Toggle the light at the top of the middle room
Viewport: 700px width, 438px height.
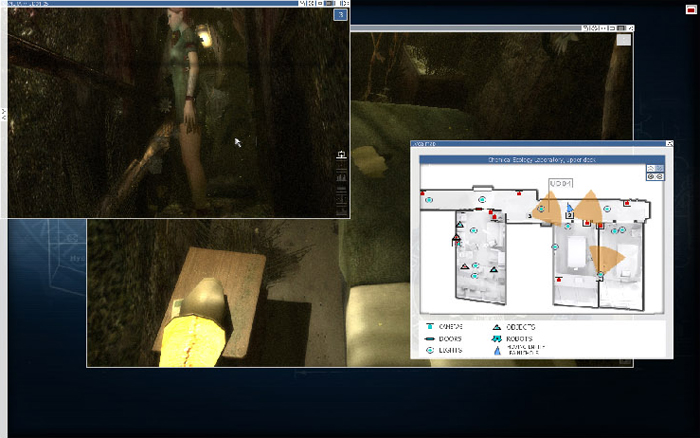567,227
